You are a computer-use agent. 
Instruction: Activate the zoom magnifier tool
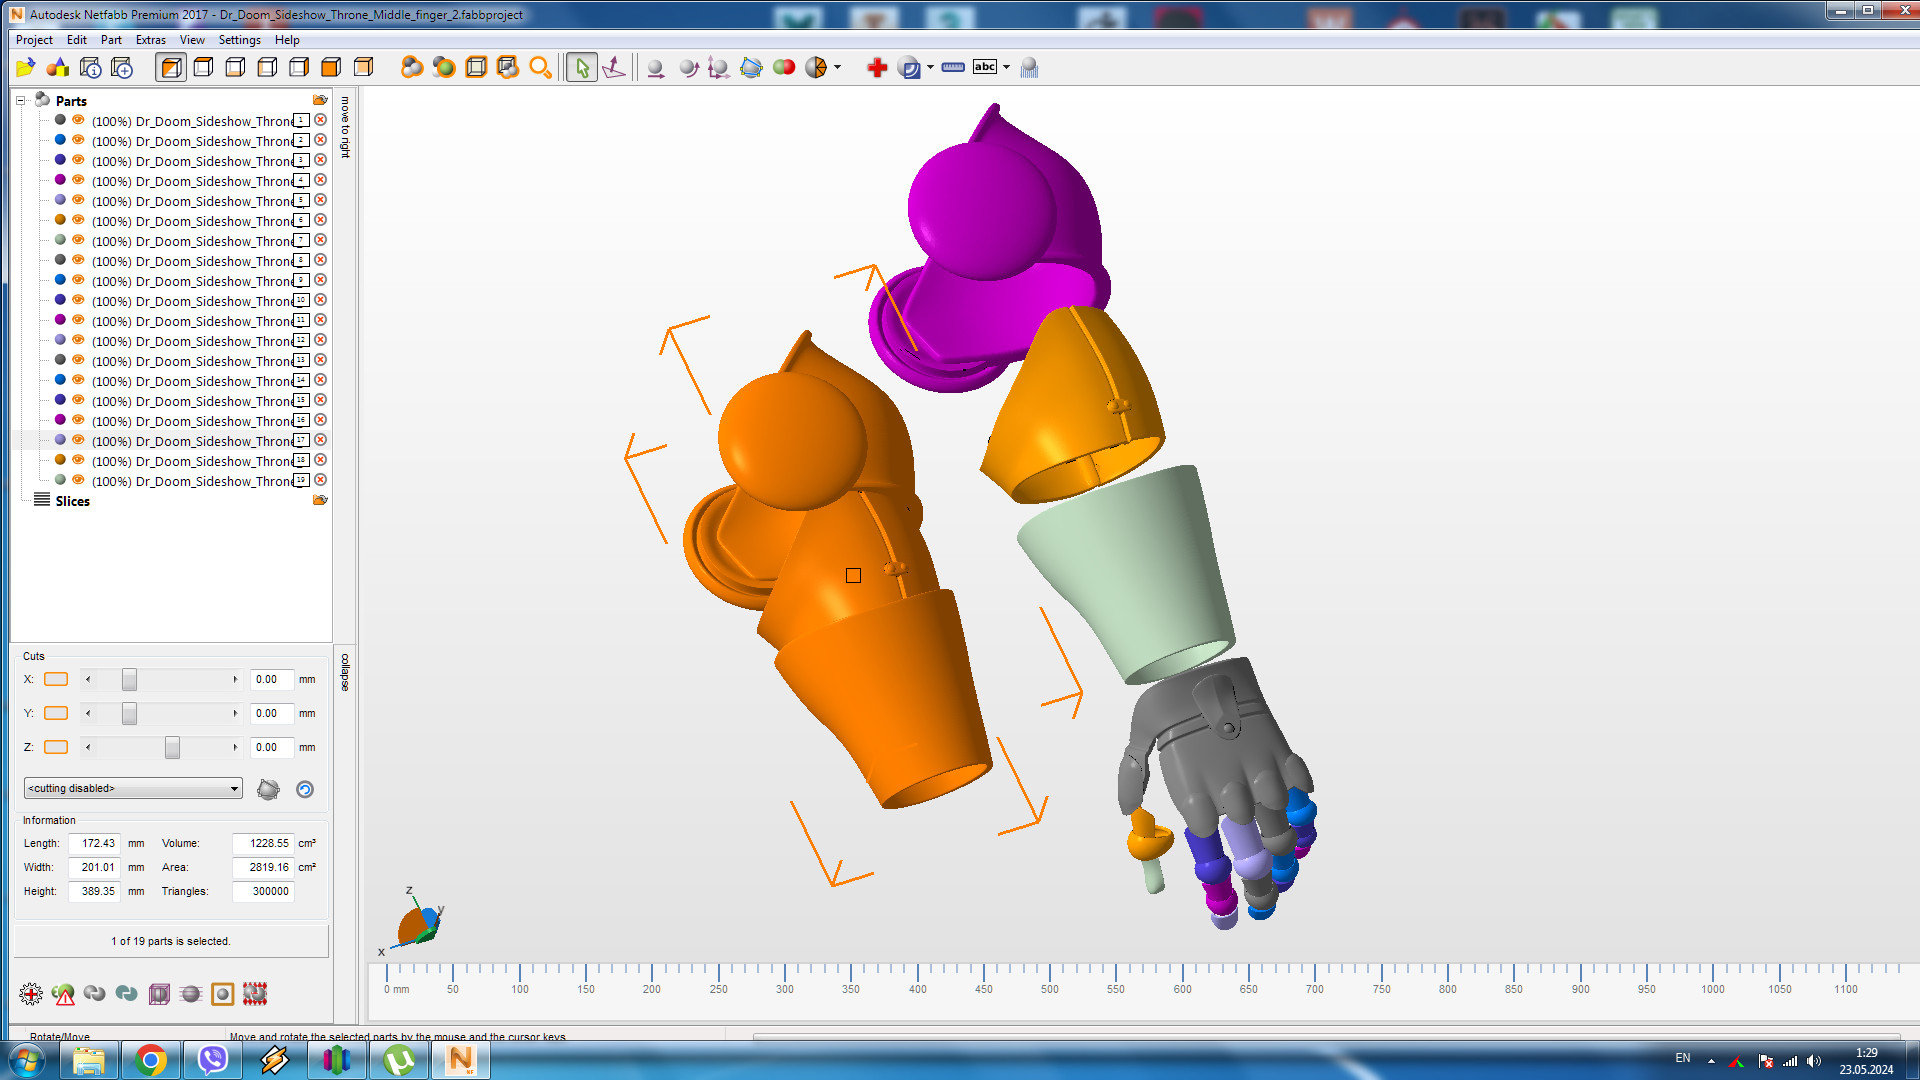(541, 67)
